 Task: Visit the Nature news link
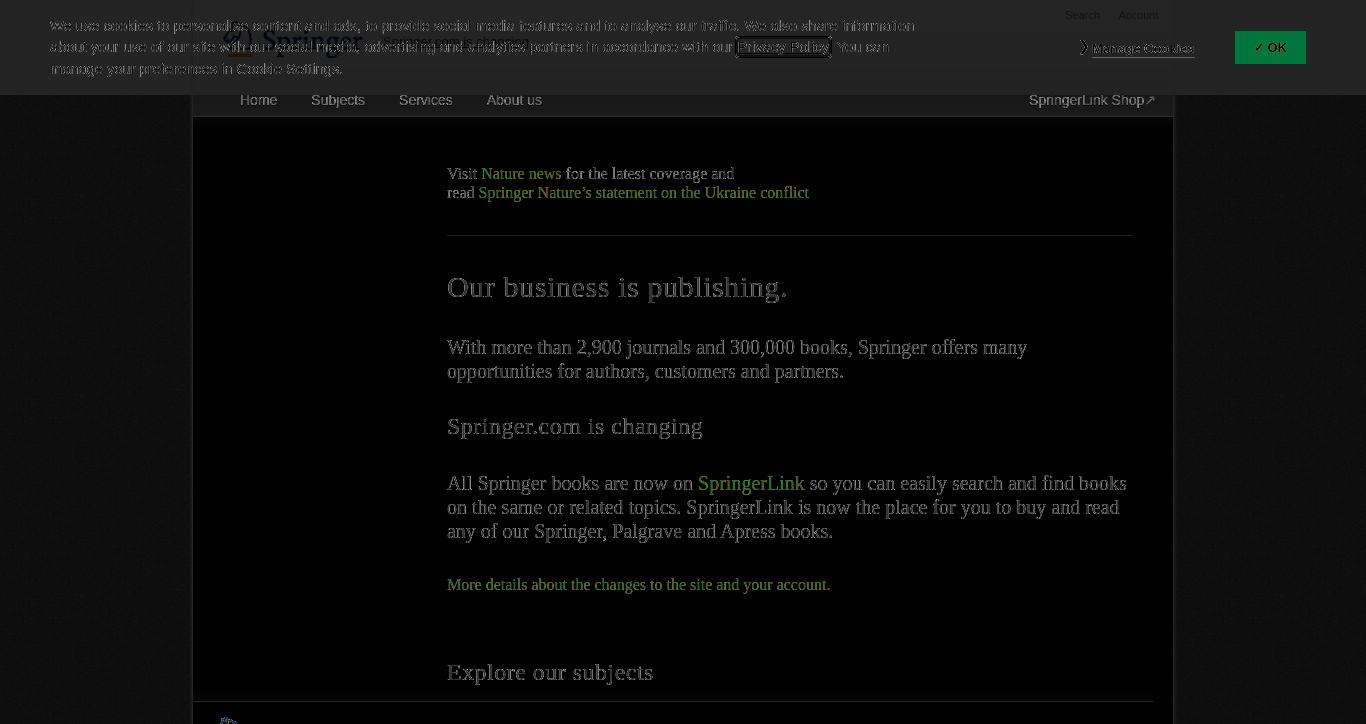[x=521, y=174]
